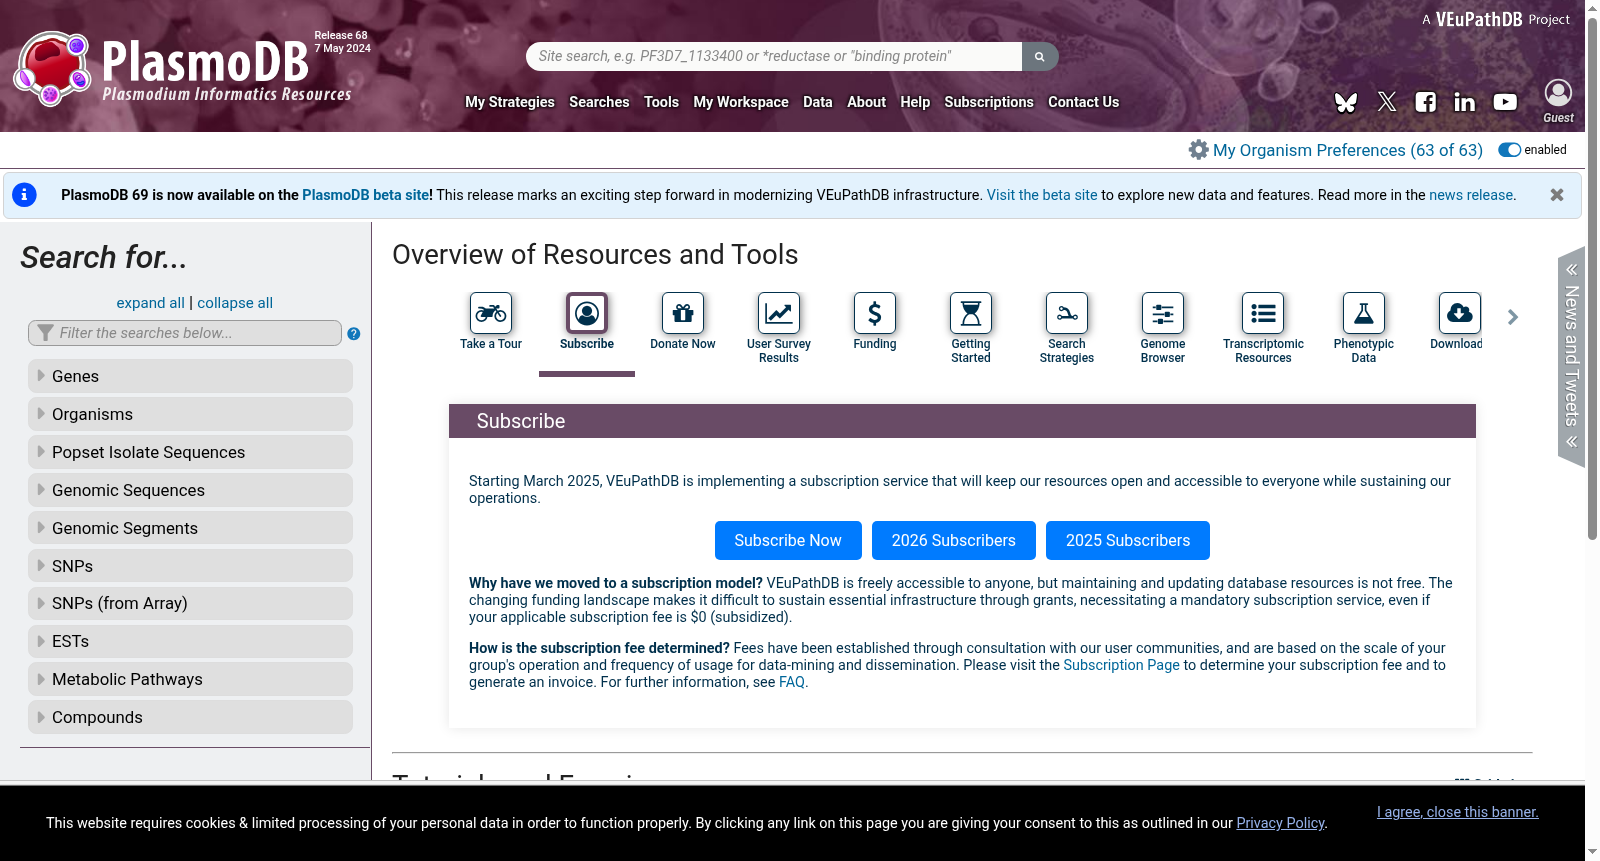Viewport: 1600px width, 861px height.
Task: Open the Getting Started hourglass icon
Action: 971,313
